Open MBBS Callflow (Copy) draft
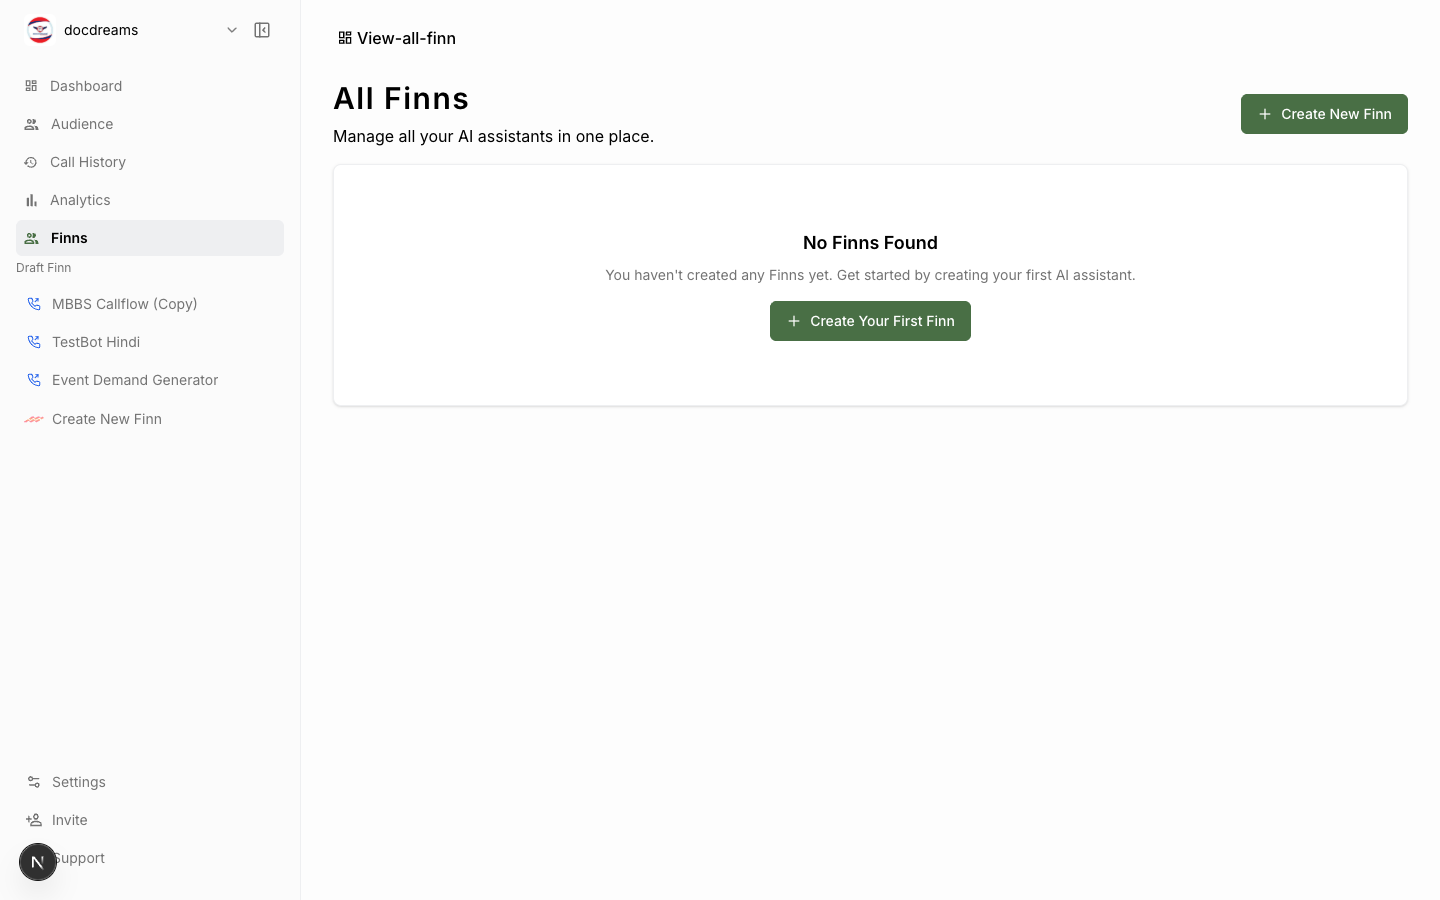The image size is (1440, 900). [150, 304]
